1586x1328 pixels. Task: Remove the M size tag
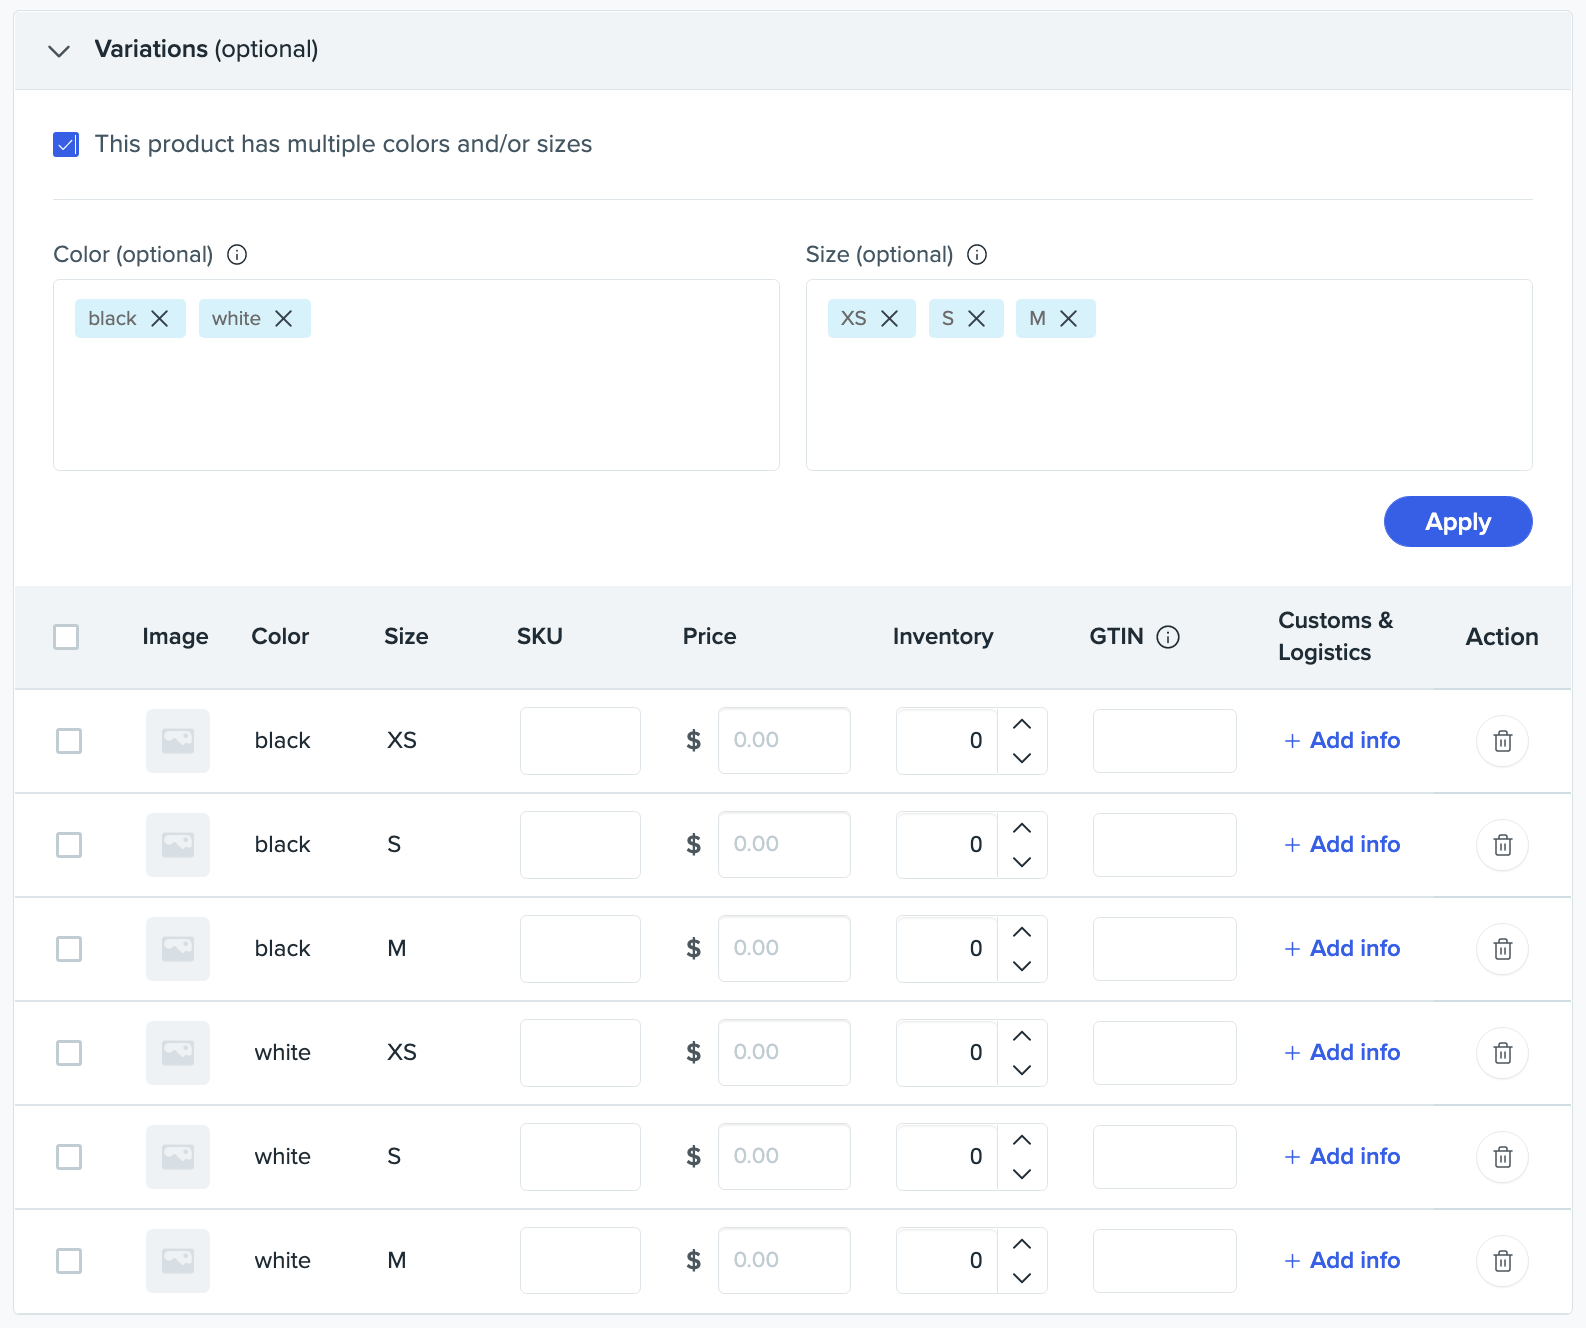[1069, 319]
